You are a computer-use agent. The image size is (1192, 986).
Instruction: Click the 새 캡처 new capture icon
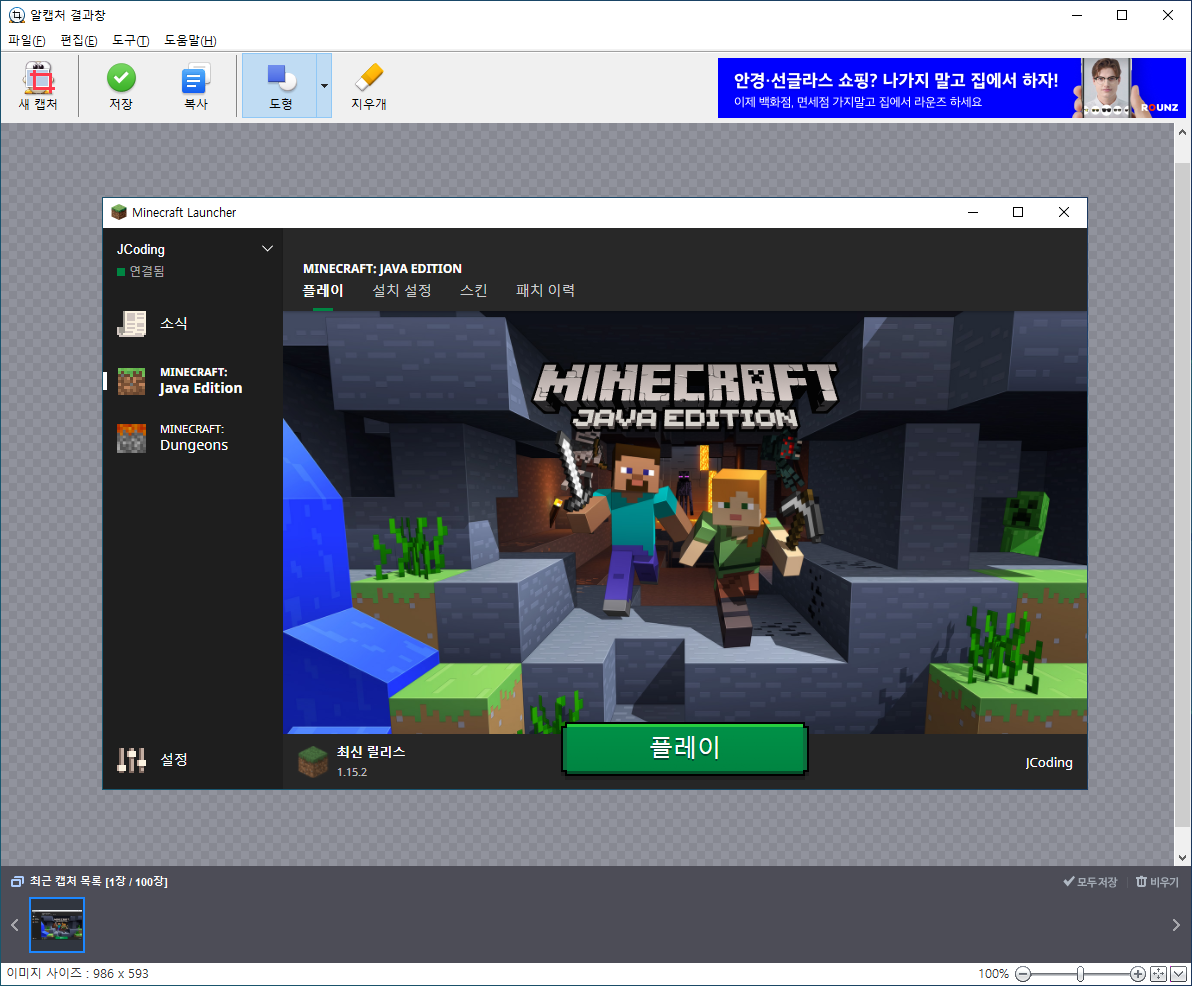39,86
